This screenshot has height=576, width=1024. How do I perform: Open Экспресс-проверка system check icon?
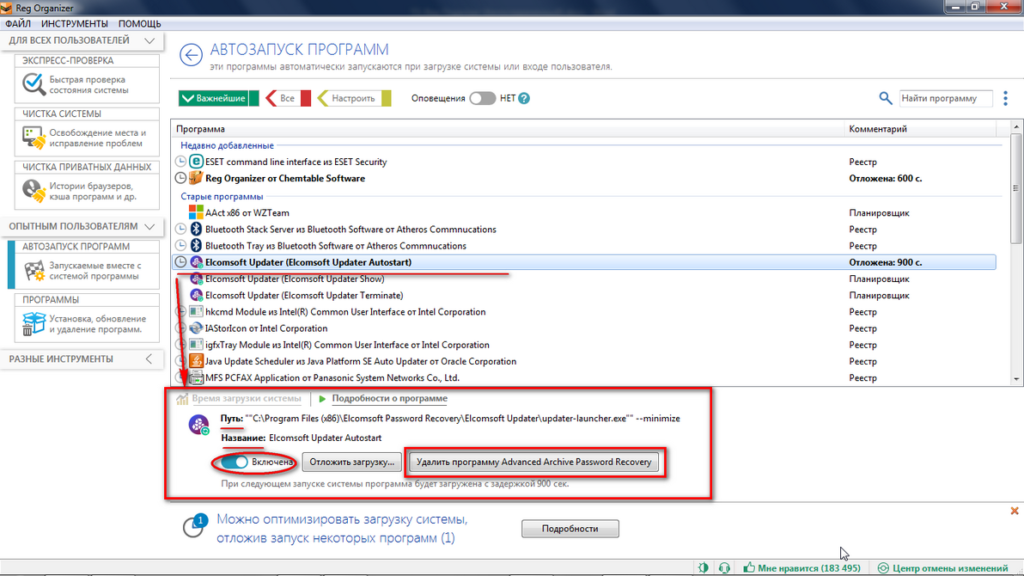32,84
